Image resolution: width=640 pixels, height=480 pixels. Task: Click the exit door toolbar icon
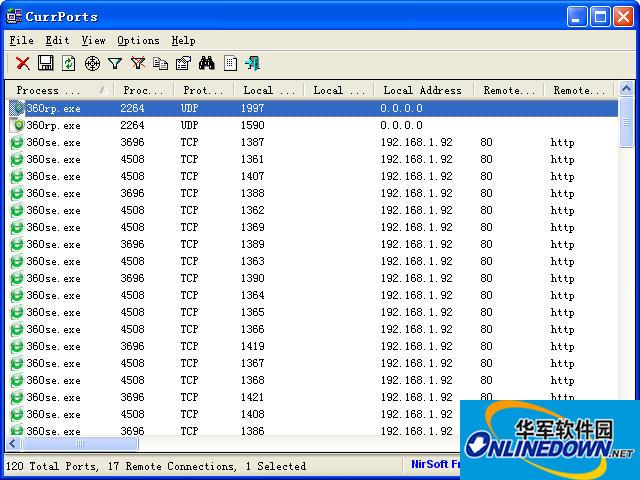252,63
